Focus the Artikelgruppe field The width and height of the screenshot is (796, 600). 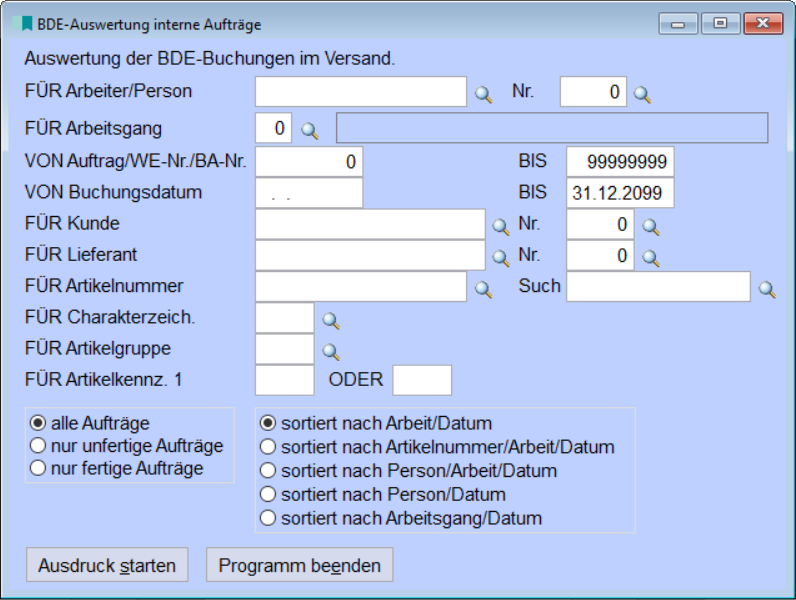coord(285,349)
